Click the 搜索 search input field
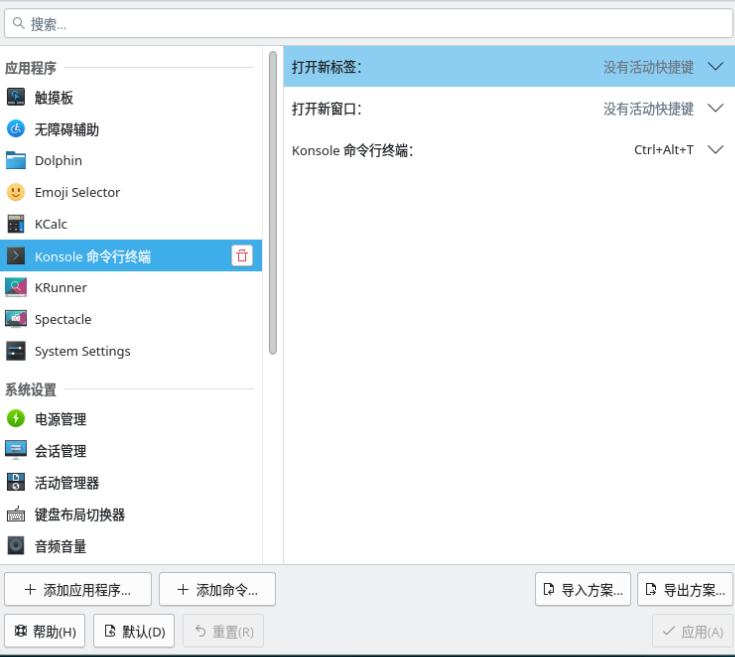The image size is (735, 657). [x=368, y=23]
